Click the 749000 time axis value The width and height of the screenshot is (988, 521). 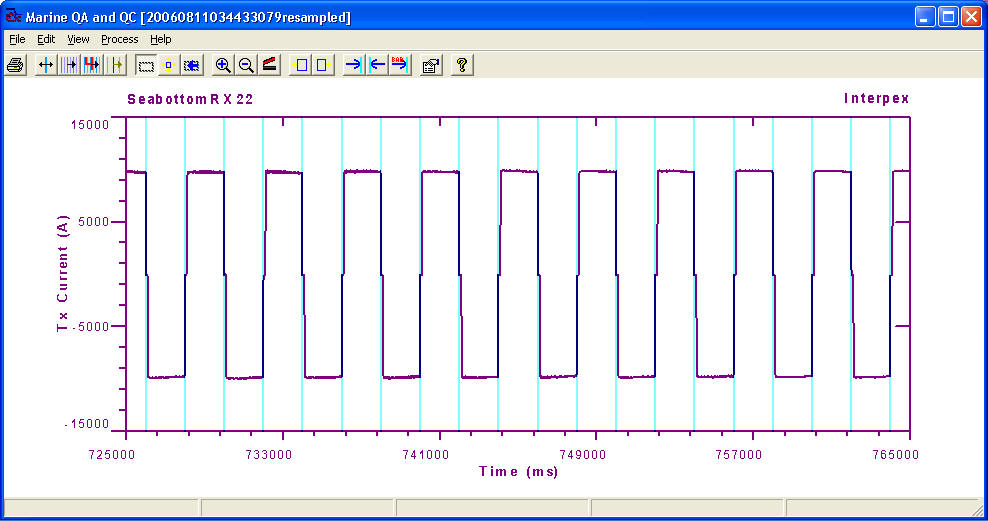[583, 454]
